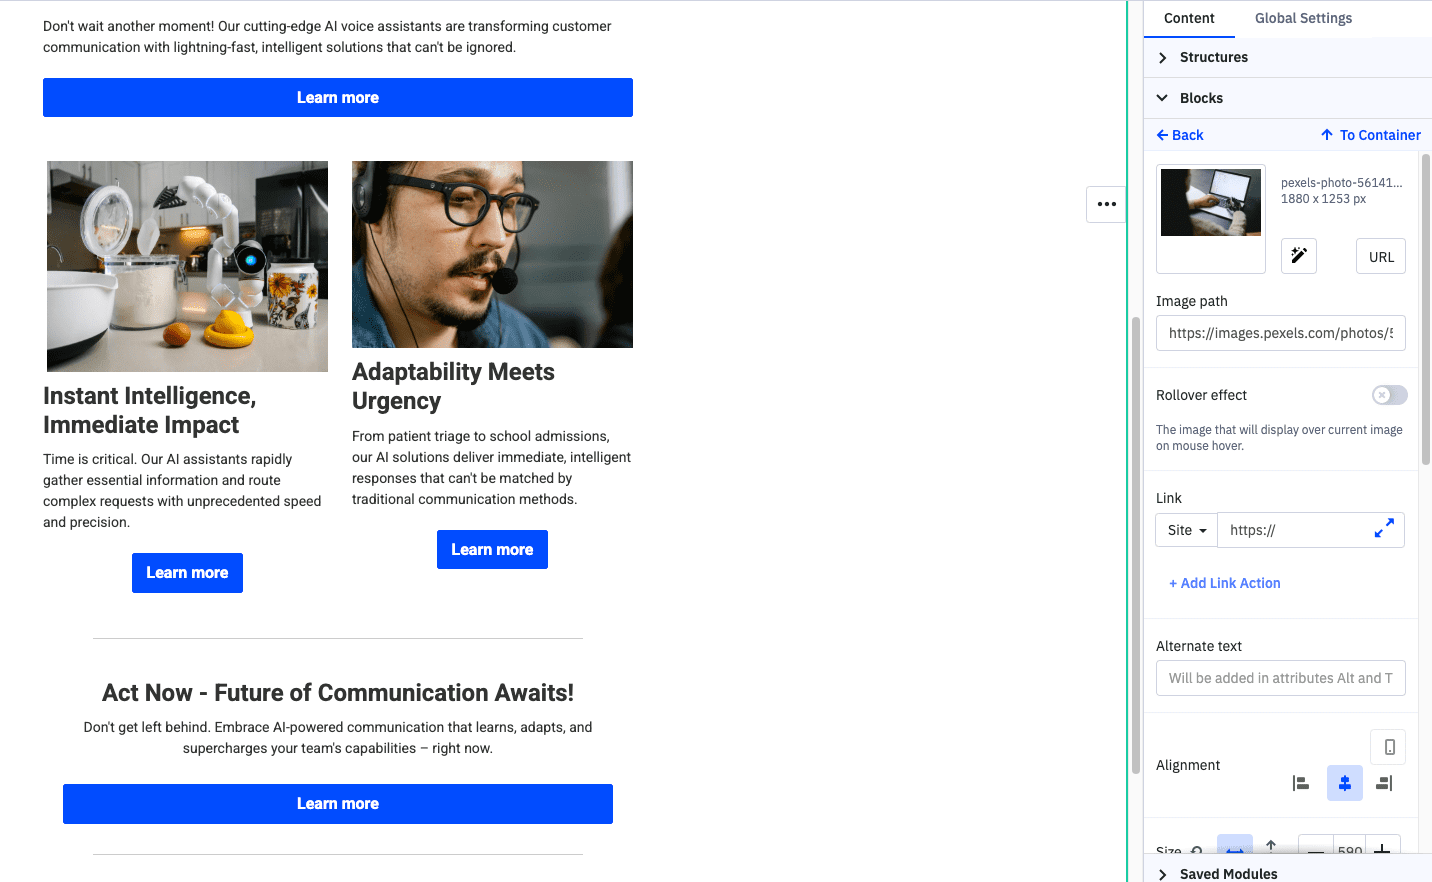Screen dimensions: 1432x882
Task: Select the Content tab
Action: click(1189, 18)
